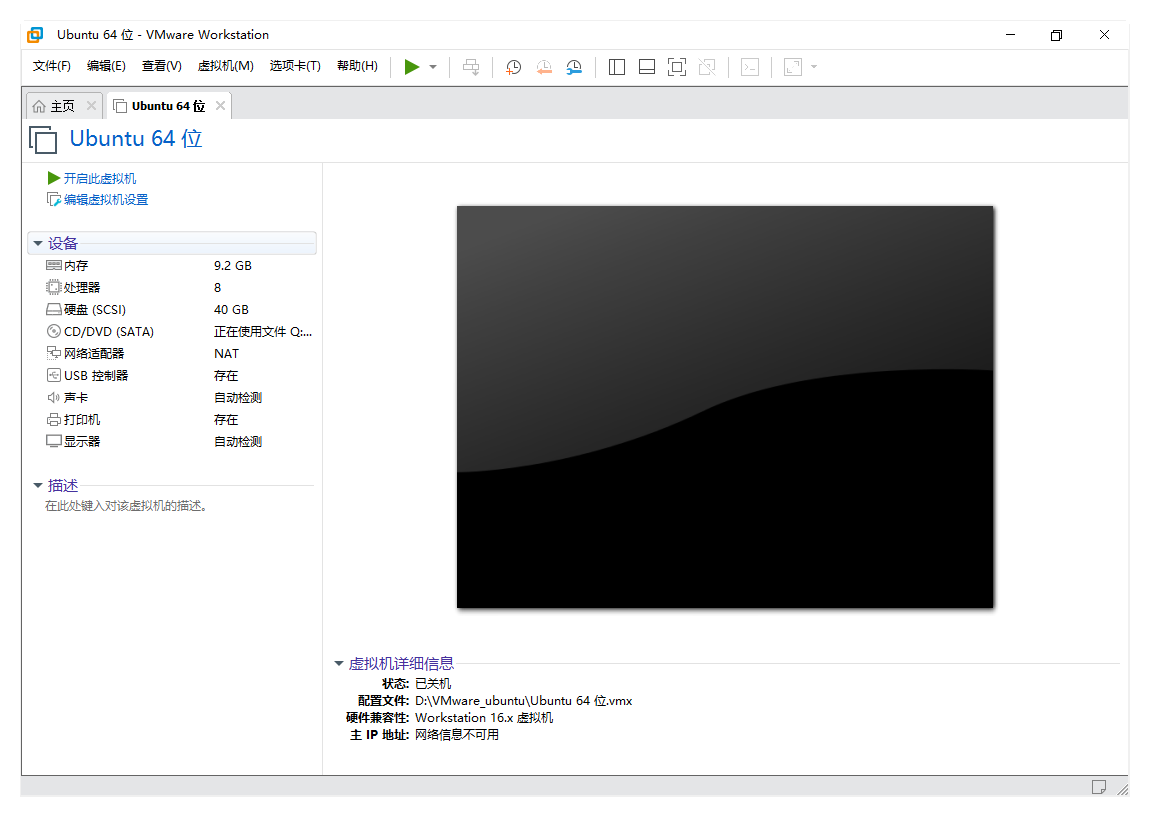Click the 硬盘 (SCSI) disk icon

coord(54,309)
